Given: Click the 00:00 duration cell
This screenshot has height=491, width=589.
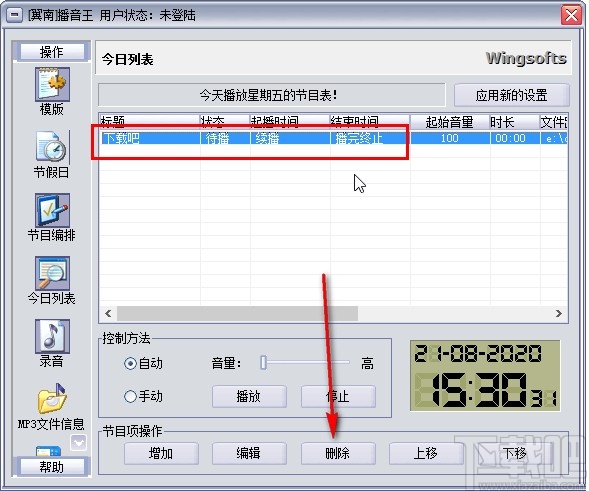Looking at the screenshot, I should click(515, 138).
